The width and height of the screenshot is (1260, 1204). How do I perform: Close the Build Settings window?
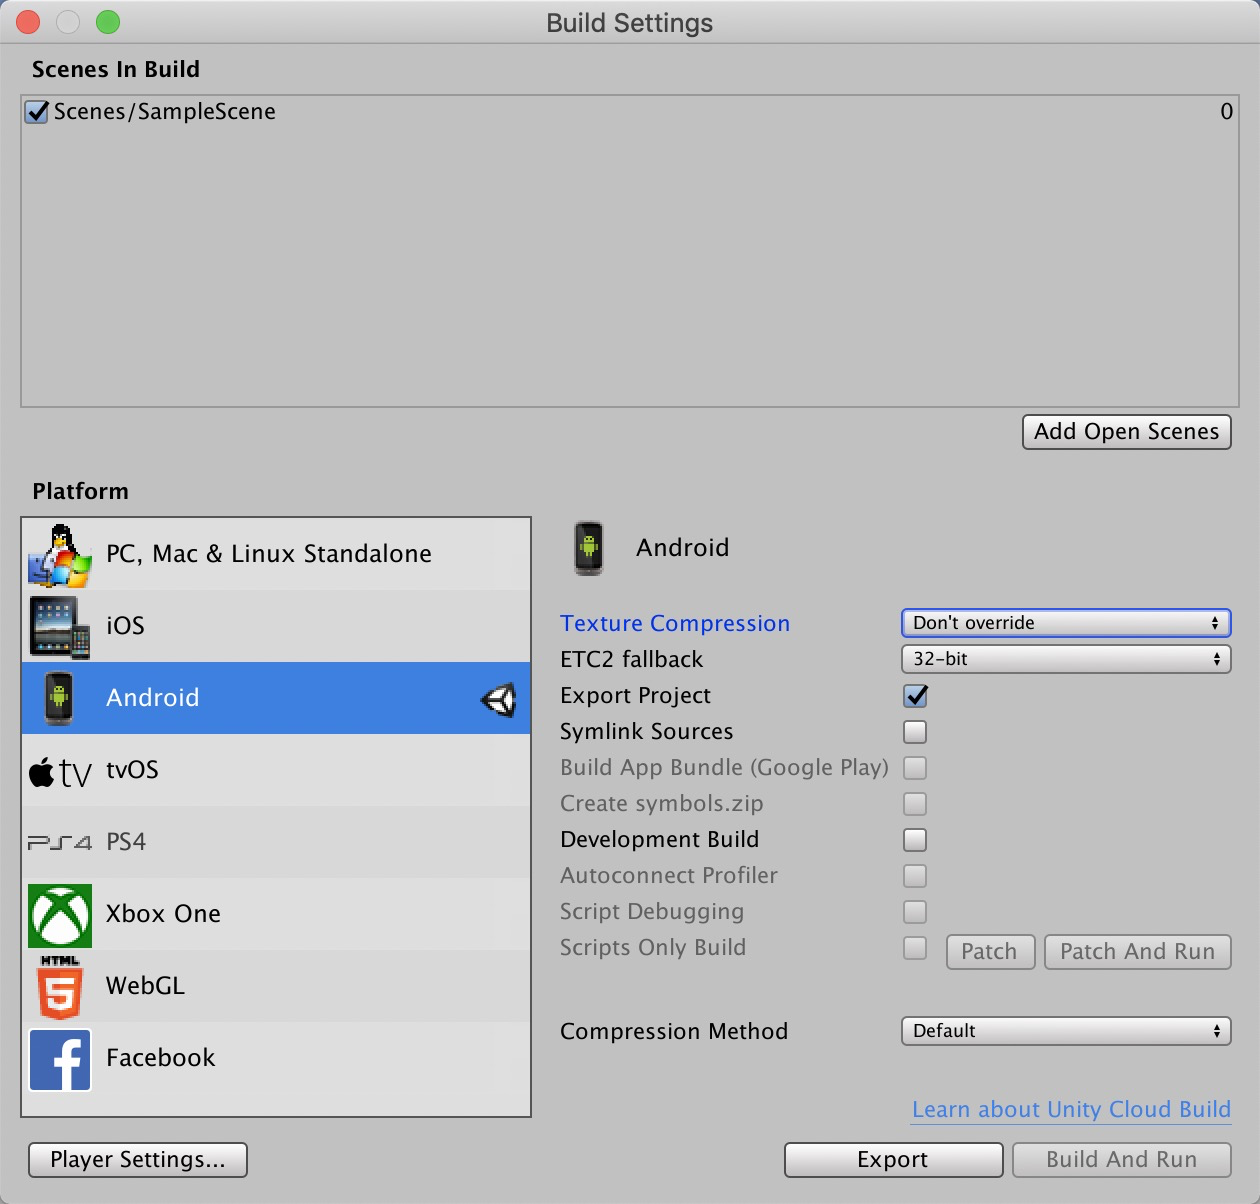[28, 22]
